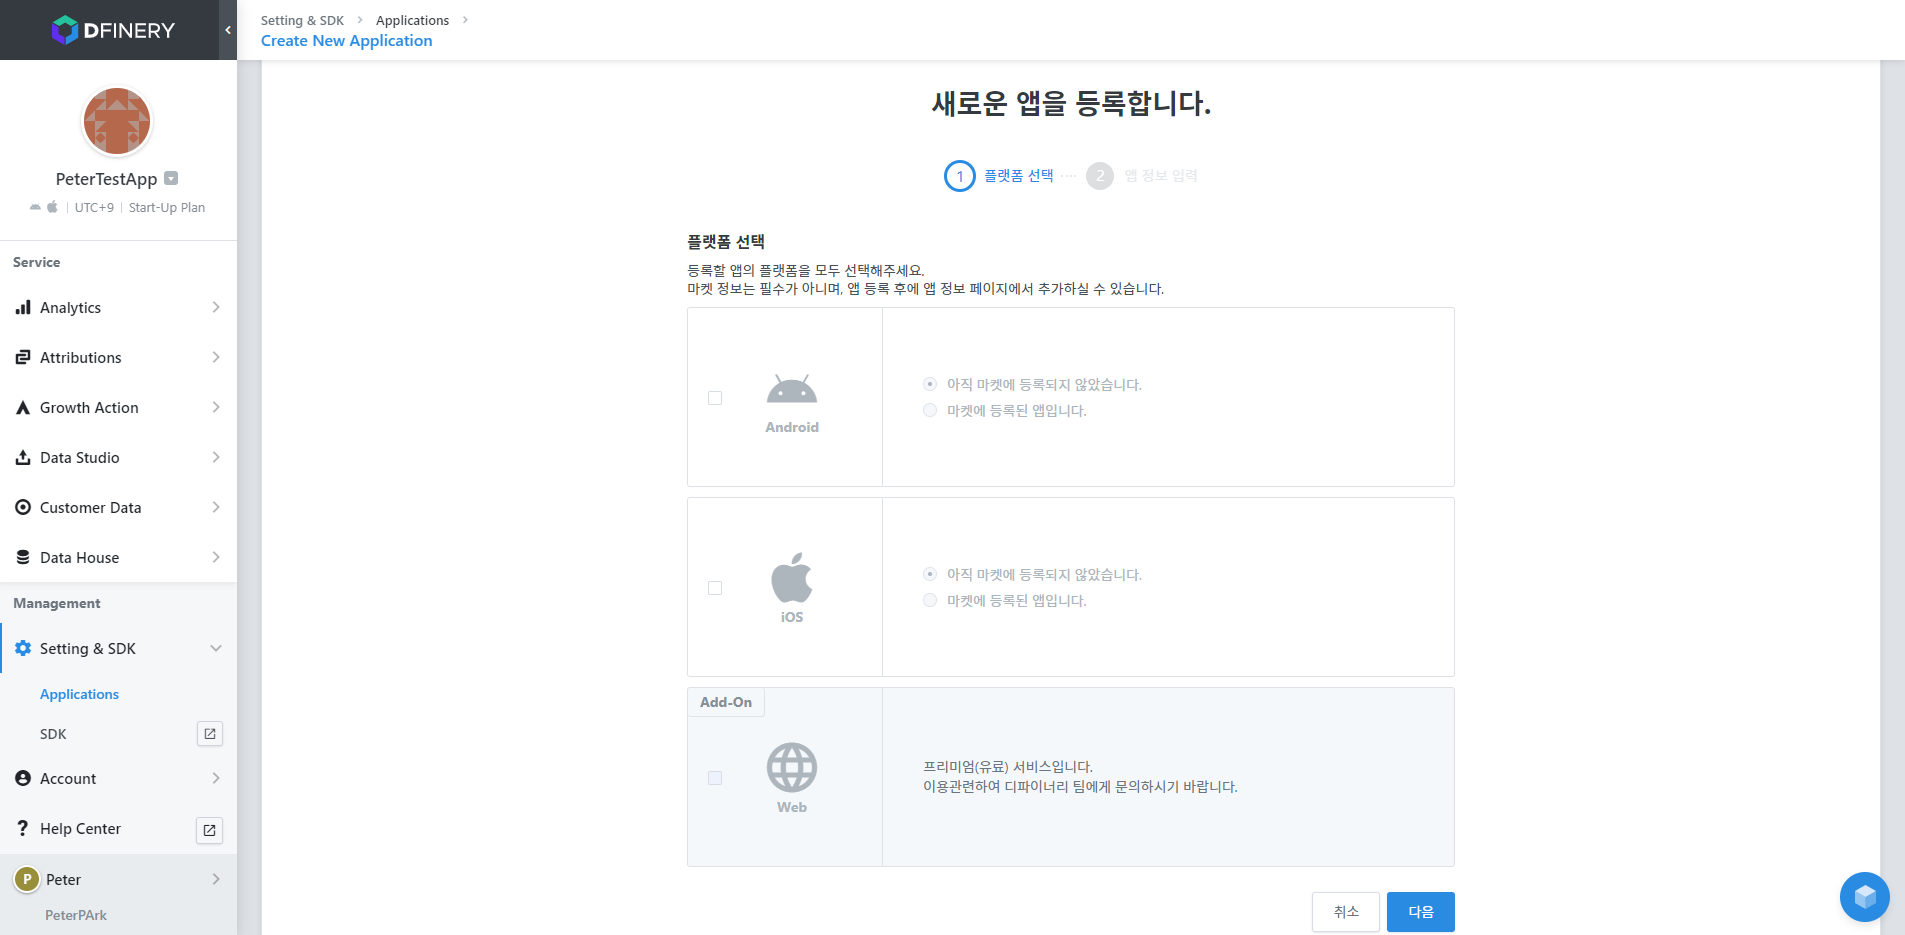Open SDK external link icon
This screenshot has width=1905, height=935.
pyautogui.click(x=210, y=734)
